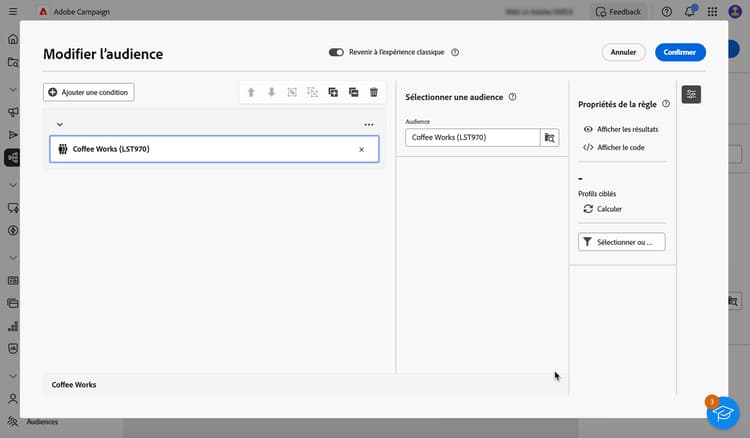Collapse sidebar section above the speech-bubble icon

click(x=13, y=185)
